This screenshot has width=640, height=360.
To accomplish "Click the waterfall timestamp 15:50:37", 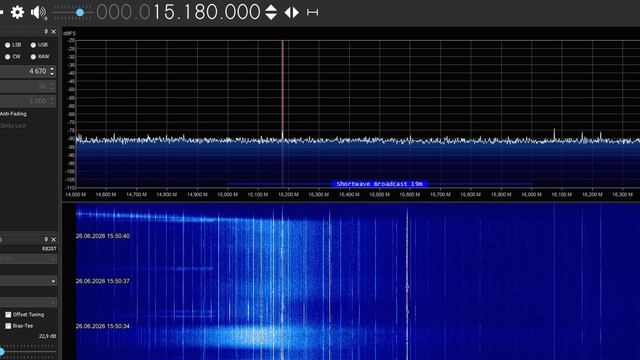I will click(x=103, y=281).
